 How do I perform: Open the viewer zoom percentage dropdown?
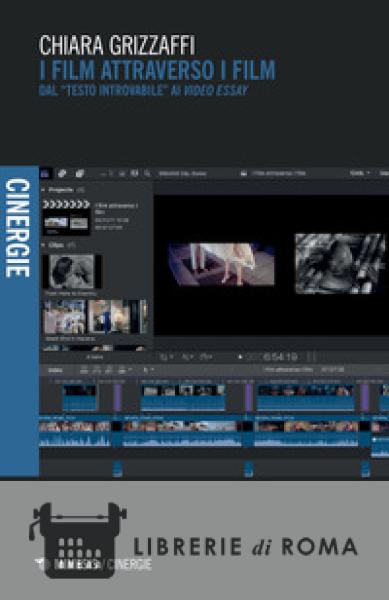tap(360, 173)
